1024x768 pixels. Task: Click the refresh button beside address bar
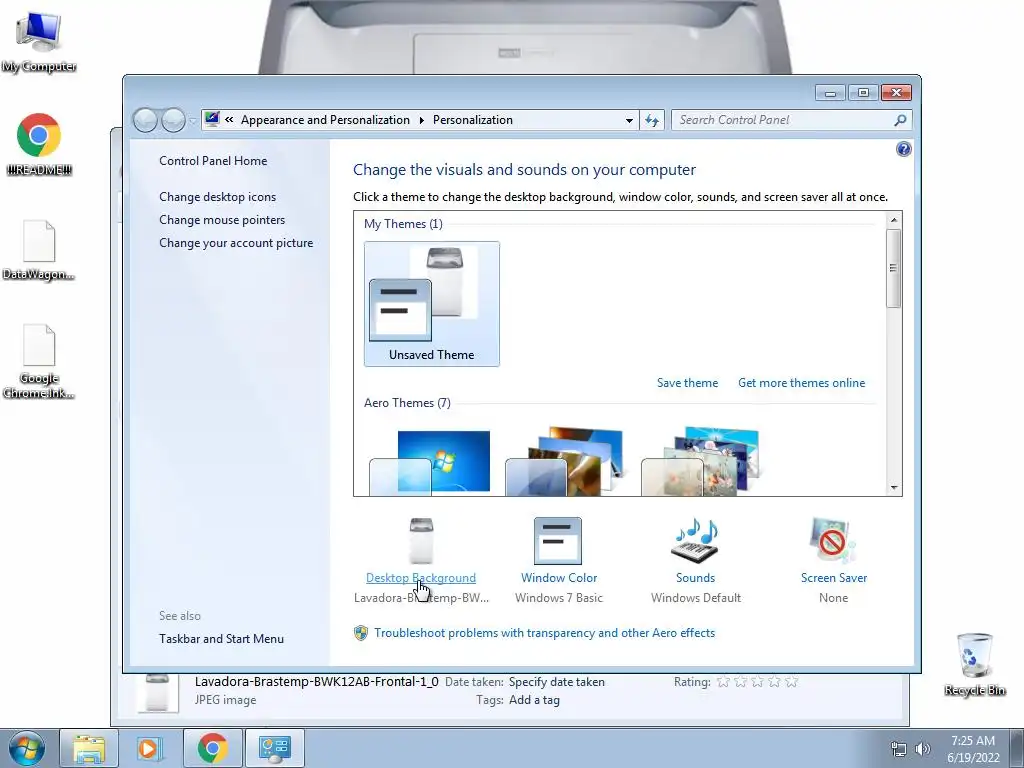click(652, 120)
